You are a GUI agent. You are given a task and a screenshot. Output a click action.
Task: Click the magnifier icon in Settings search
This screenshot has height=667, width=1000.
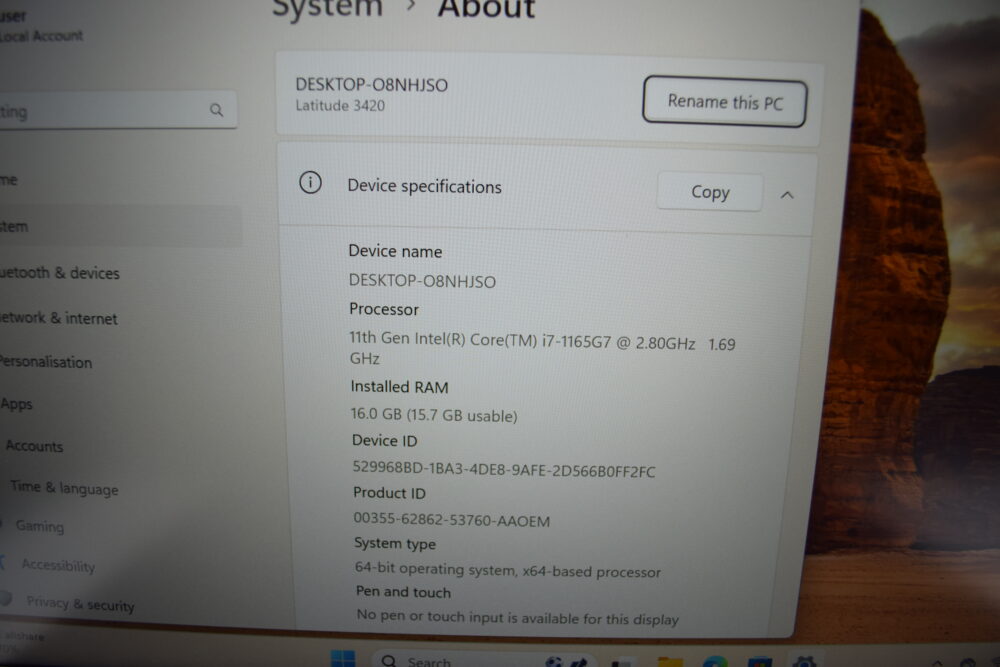(x=217, y=110)
